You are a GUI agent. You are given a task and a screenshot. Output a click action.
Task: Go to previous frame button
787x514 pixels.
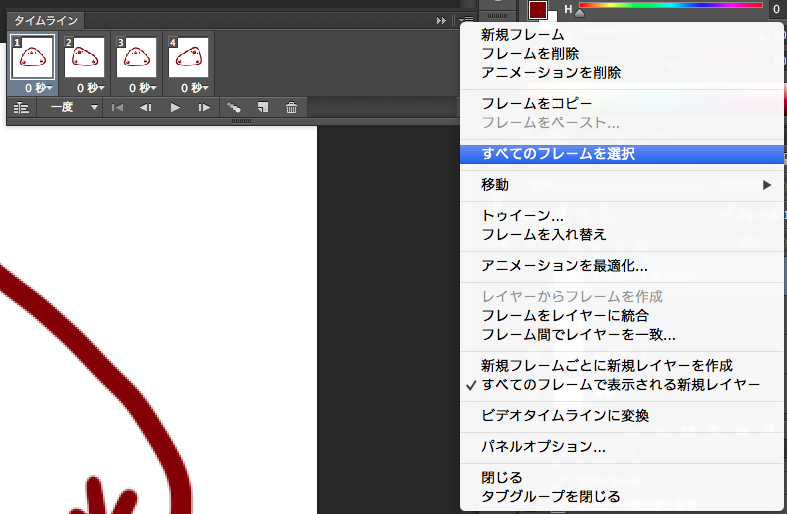146,107
